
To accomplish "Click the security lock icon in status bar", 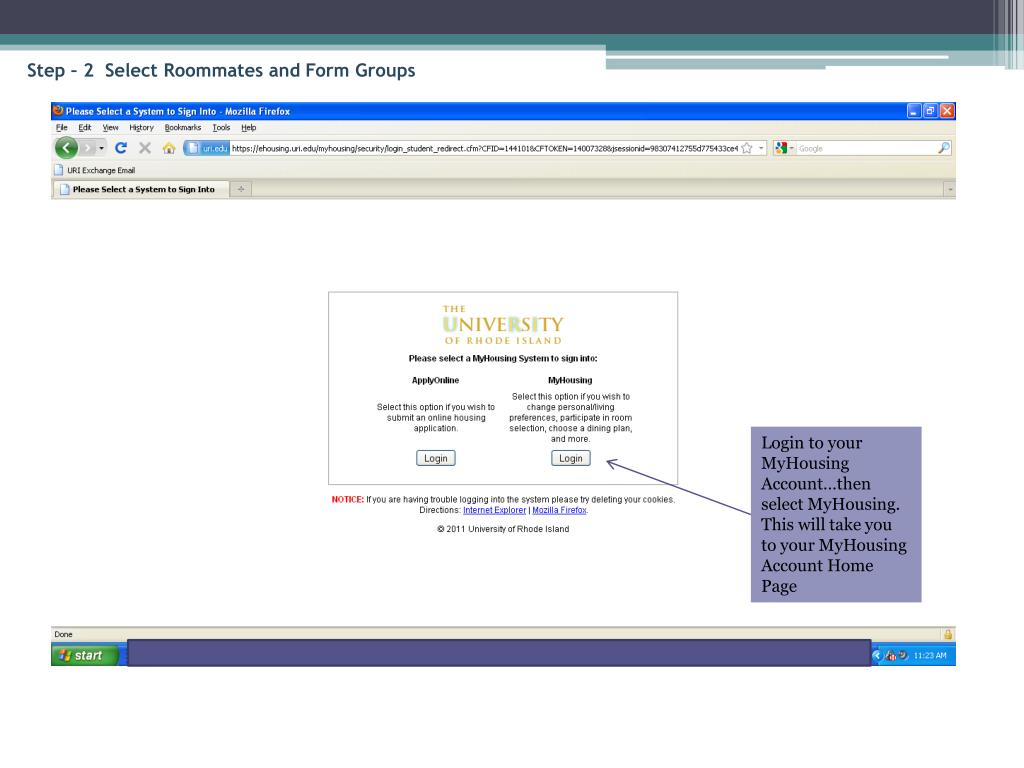I will (x=948, y=634).
